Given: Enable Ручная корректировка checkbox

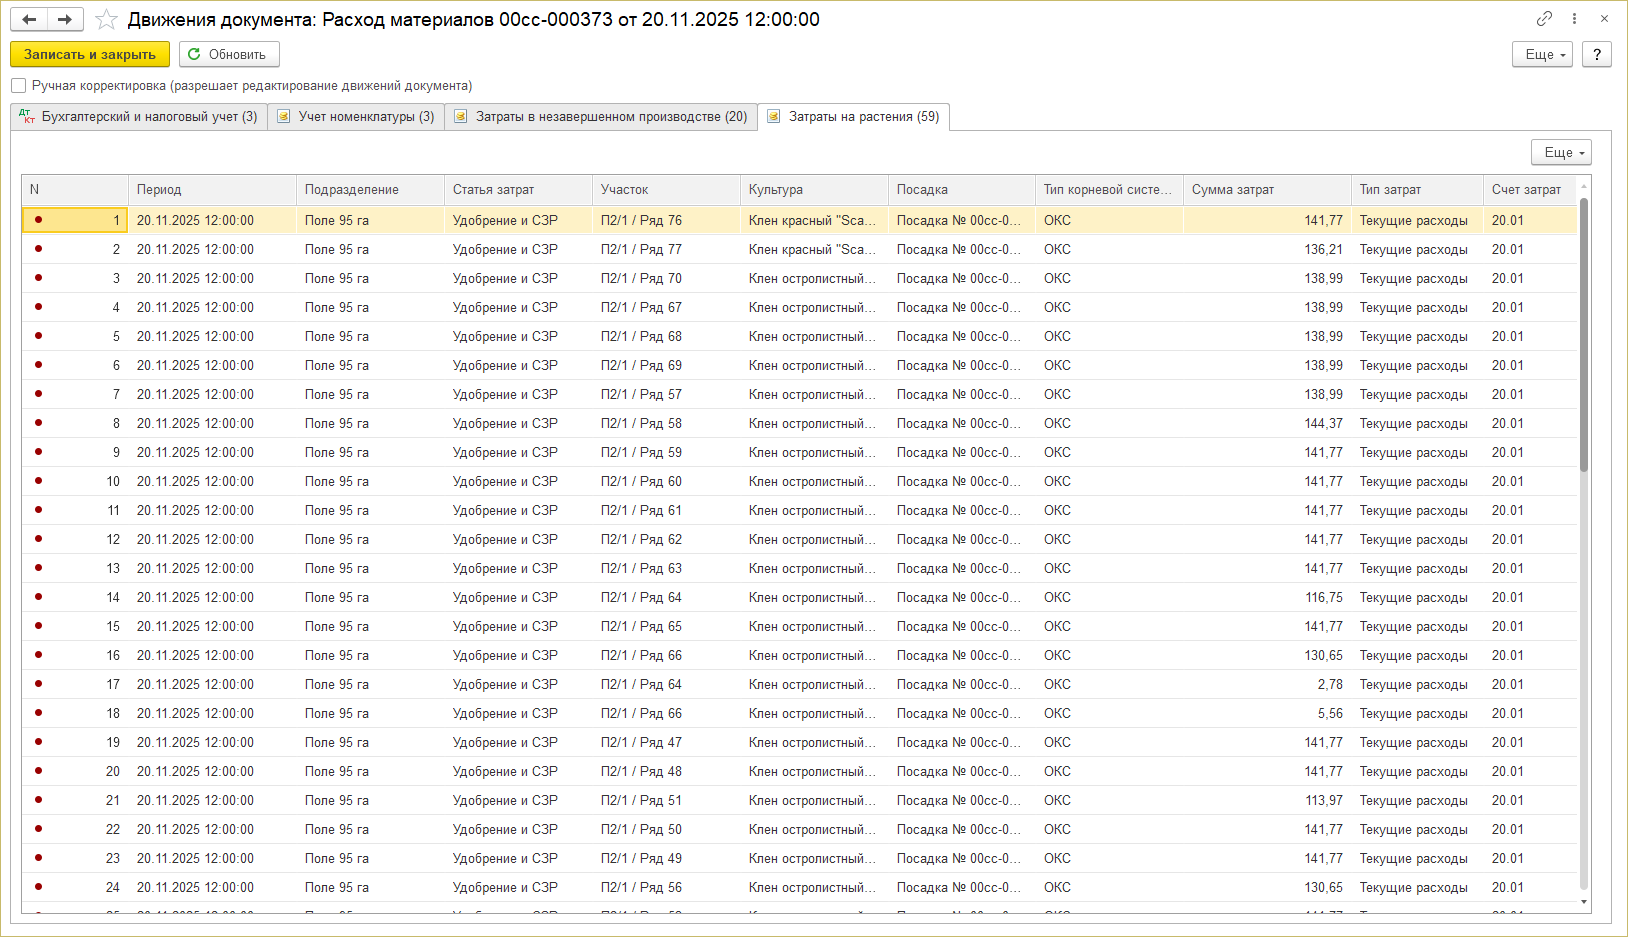Looking at the screenshot, I should tap(19, 86).
